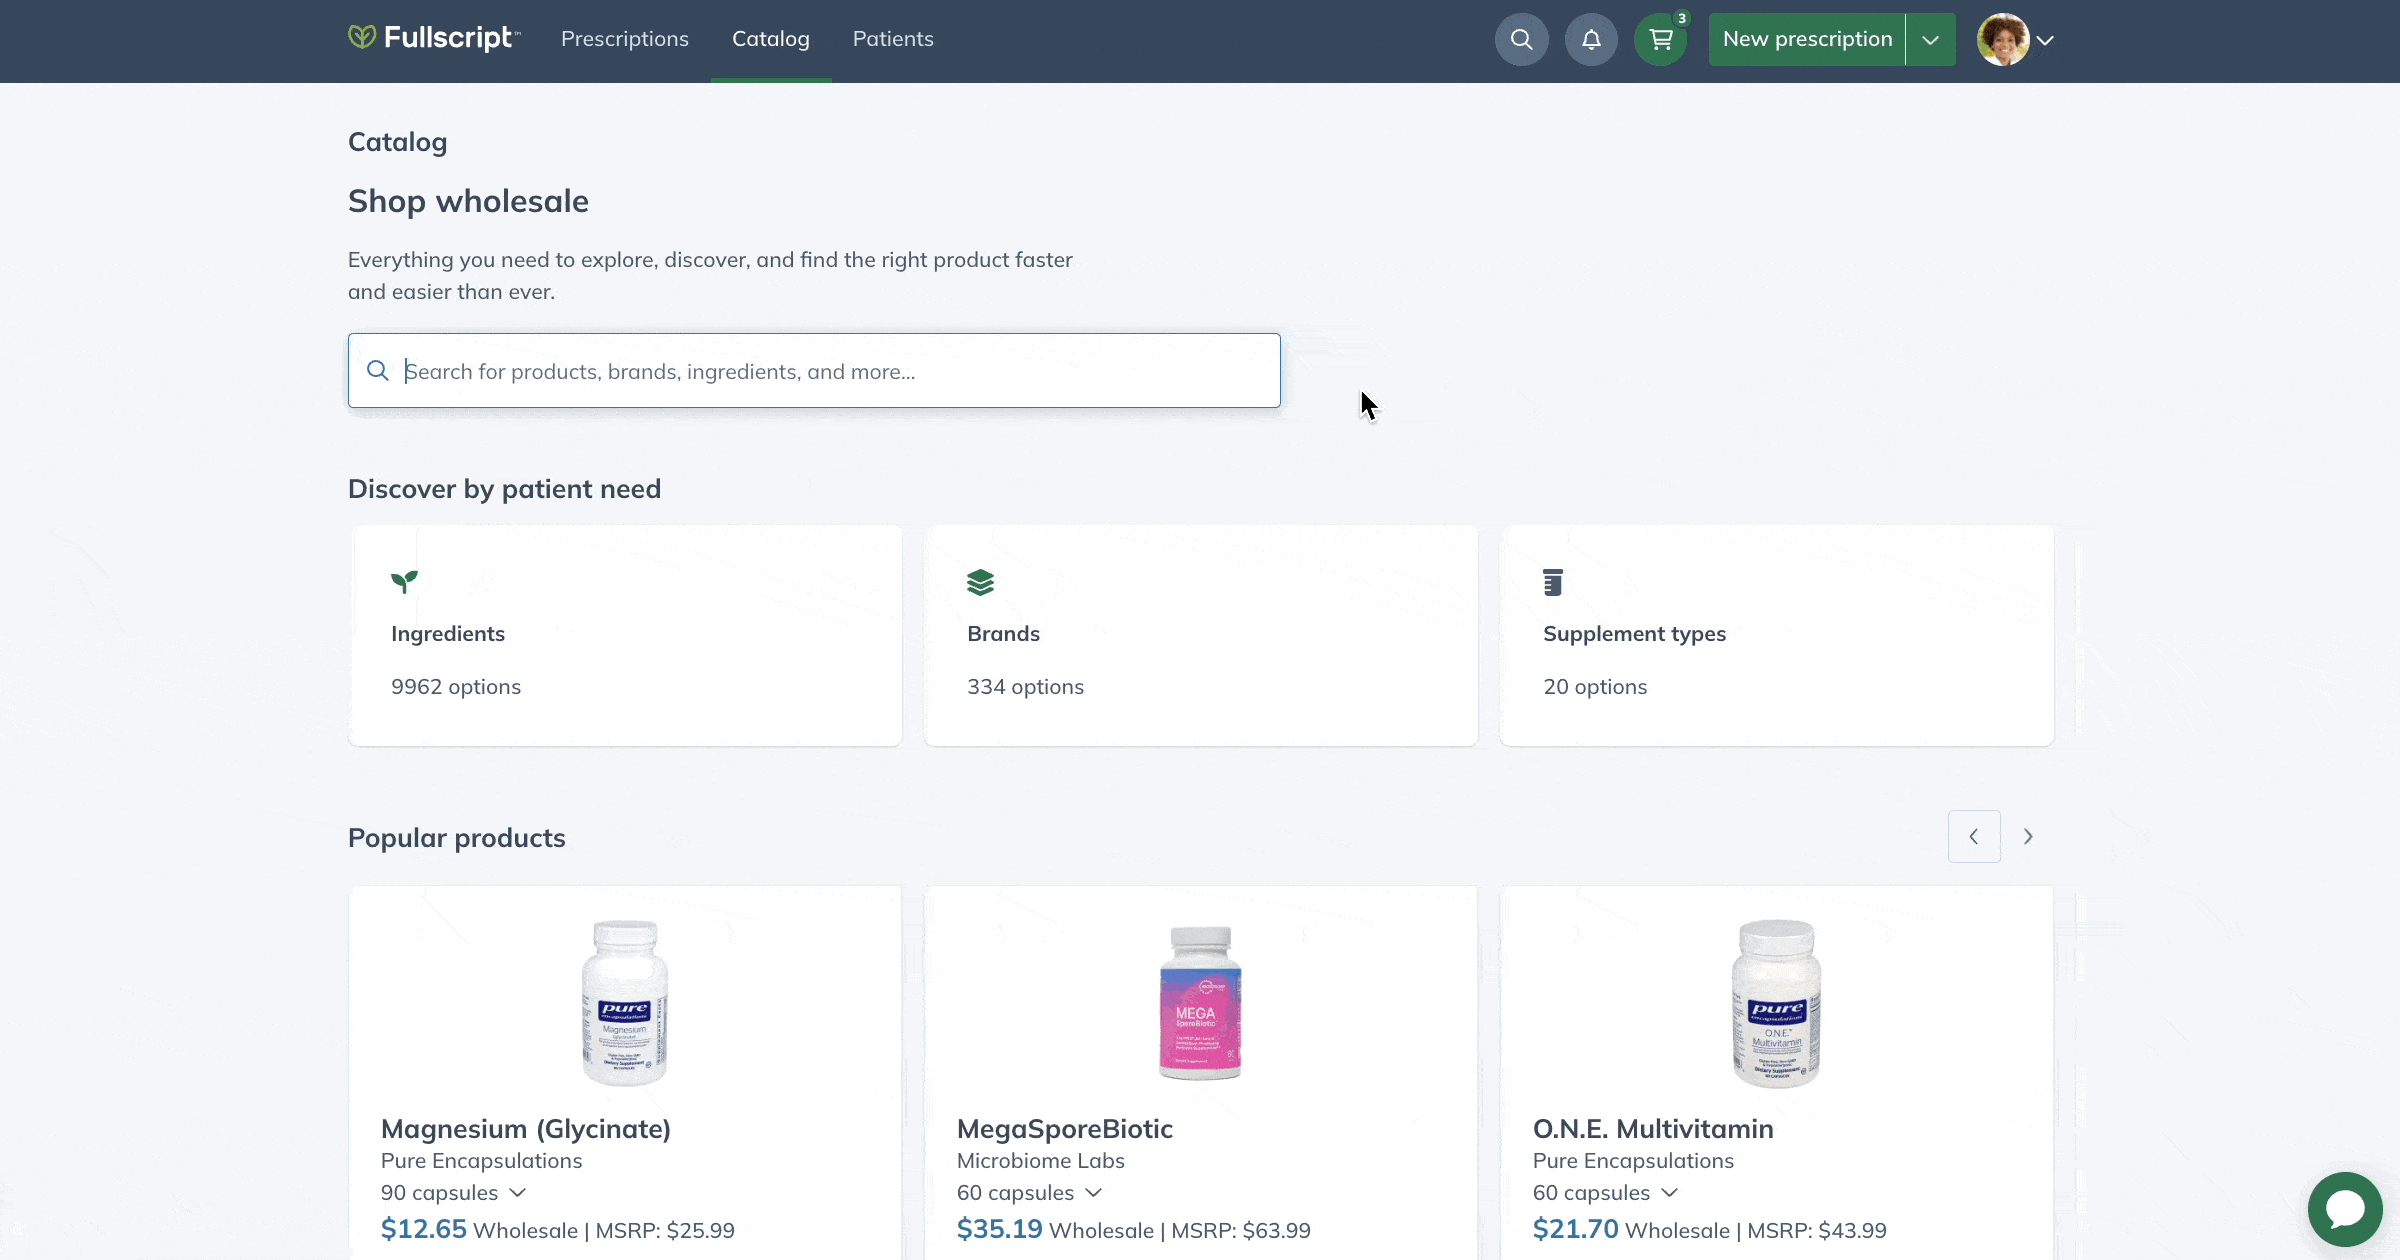Screen dimensions: 2400x1260
Task: Open Magnesium (Glycinate) product title
Action: (x=526, y=1129)
